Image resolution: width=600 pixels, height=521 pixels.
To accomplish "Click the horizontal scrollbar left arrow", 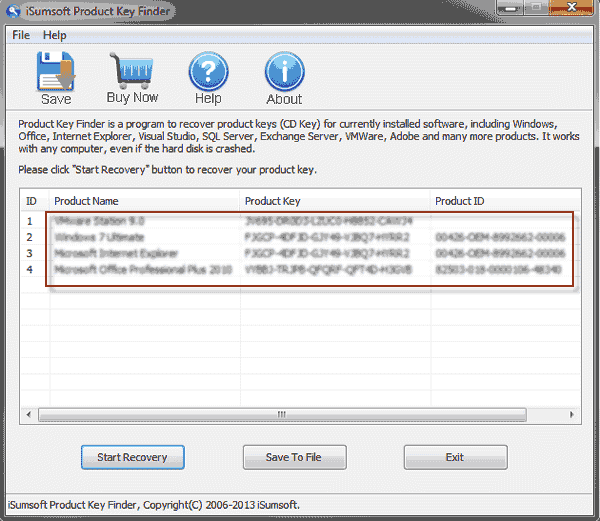I will (29, 414).
